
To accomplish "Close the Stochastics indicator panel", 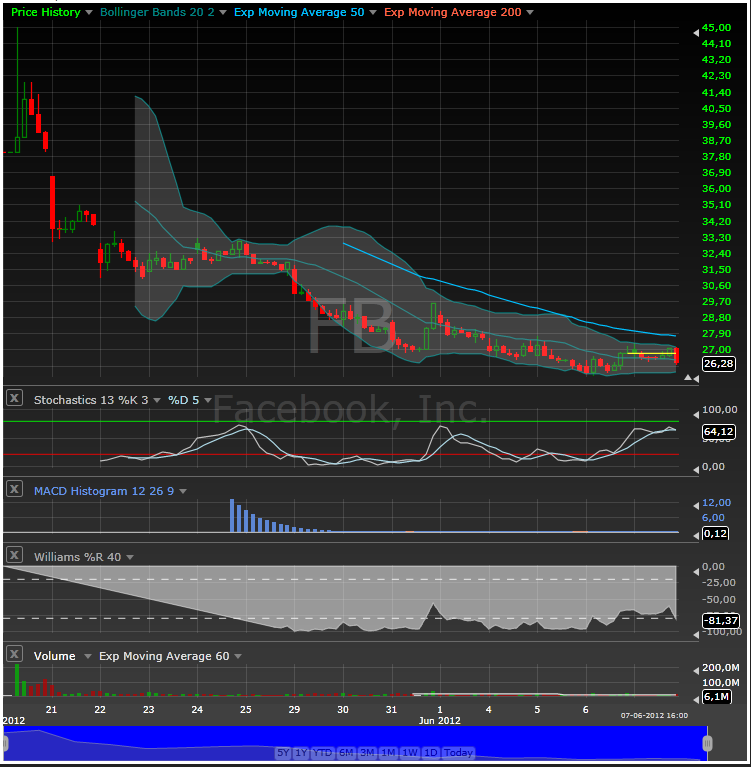I will pos(14,398).
